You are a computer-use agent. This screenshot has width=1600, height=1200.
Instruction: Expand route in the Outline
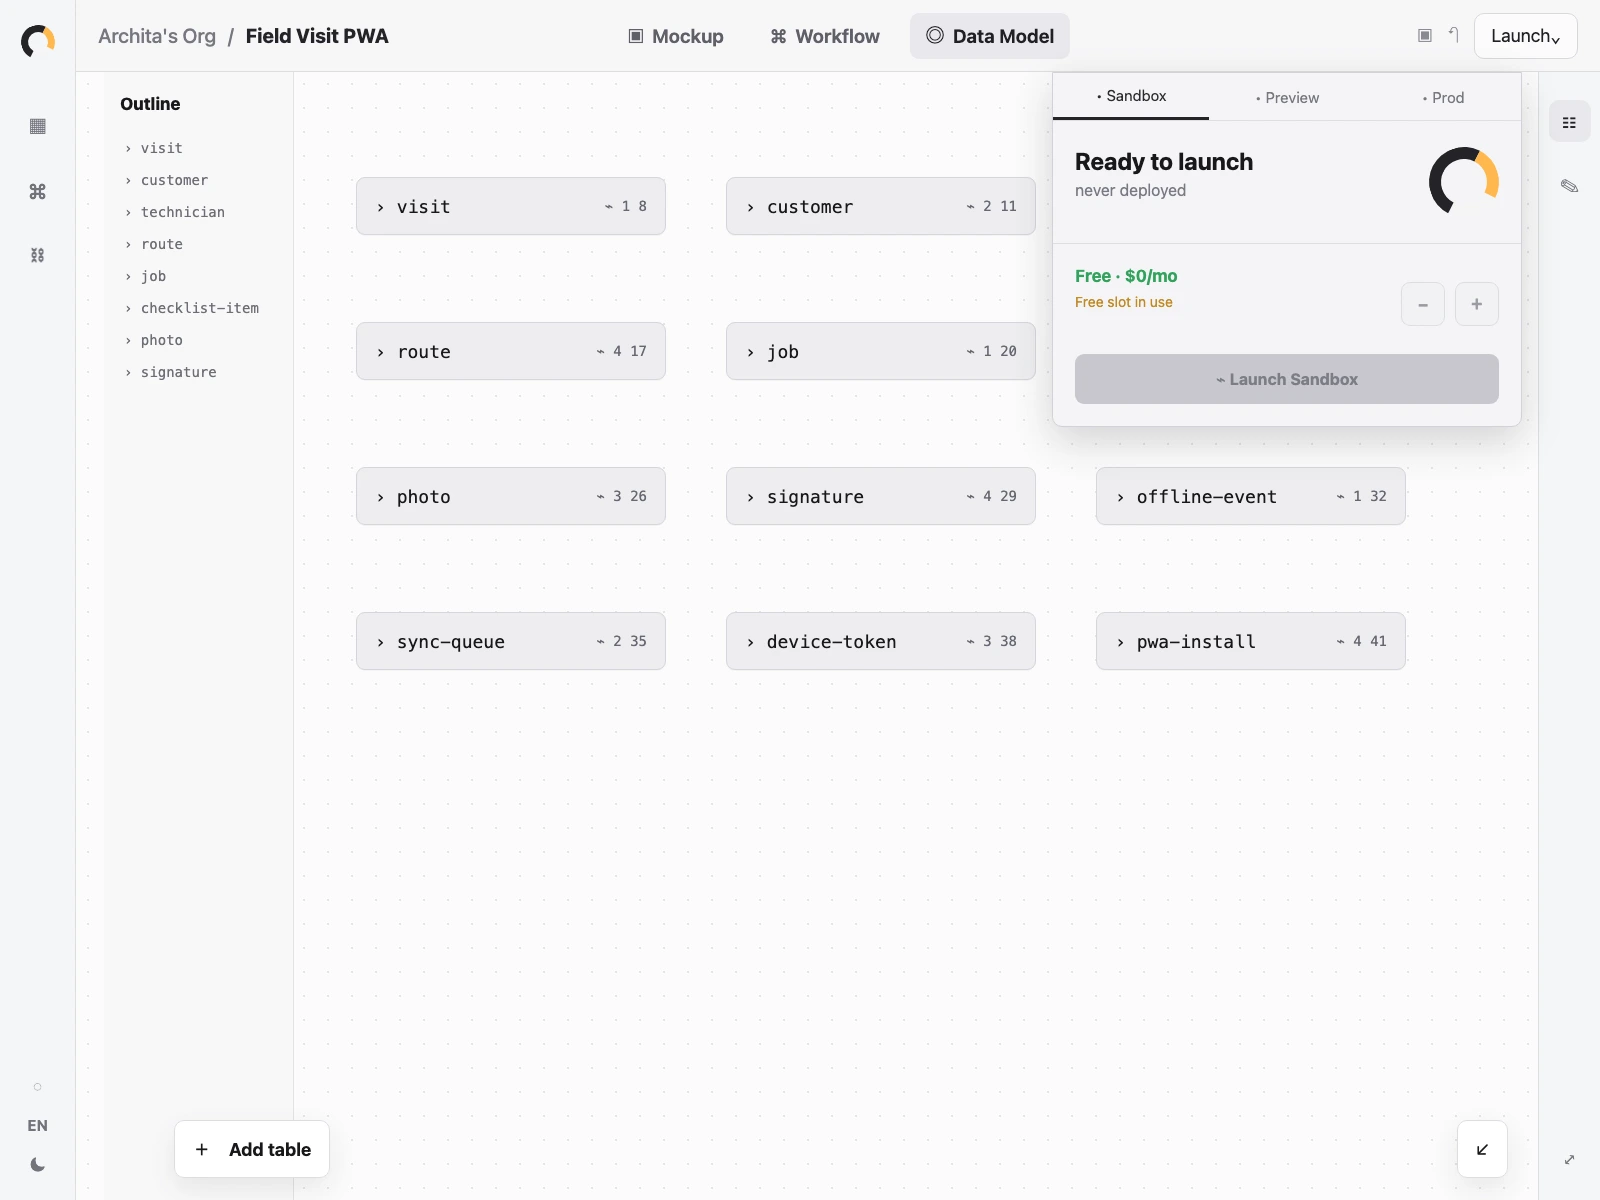[128, 244]
